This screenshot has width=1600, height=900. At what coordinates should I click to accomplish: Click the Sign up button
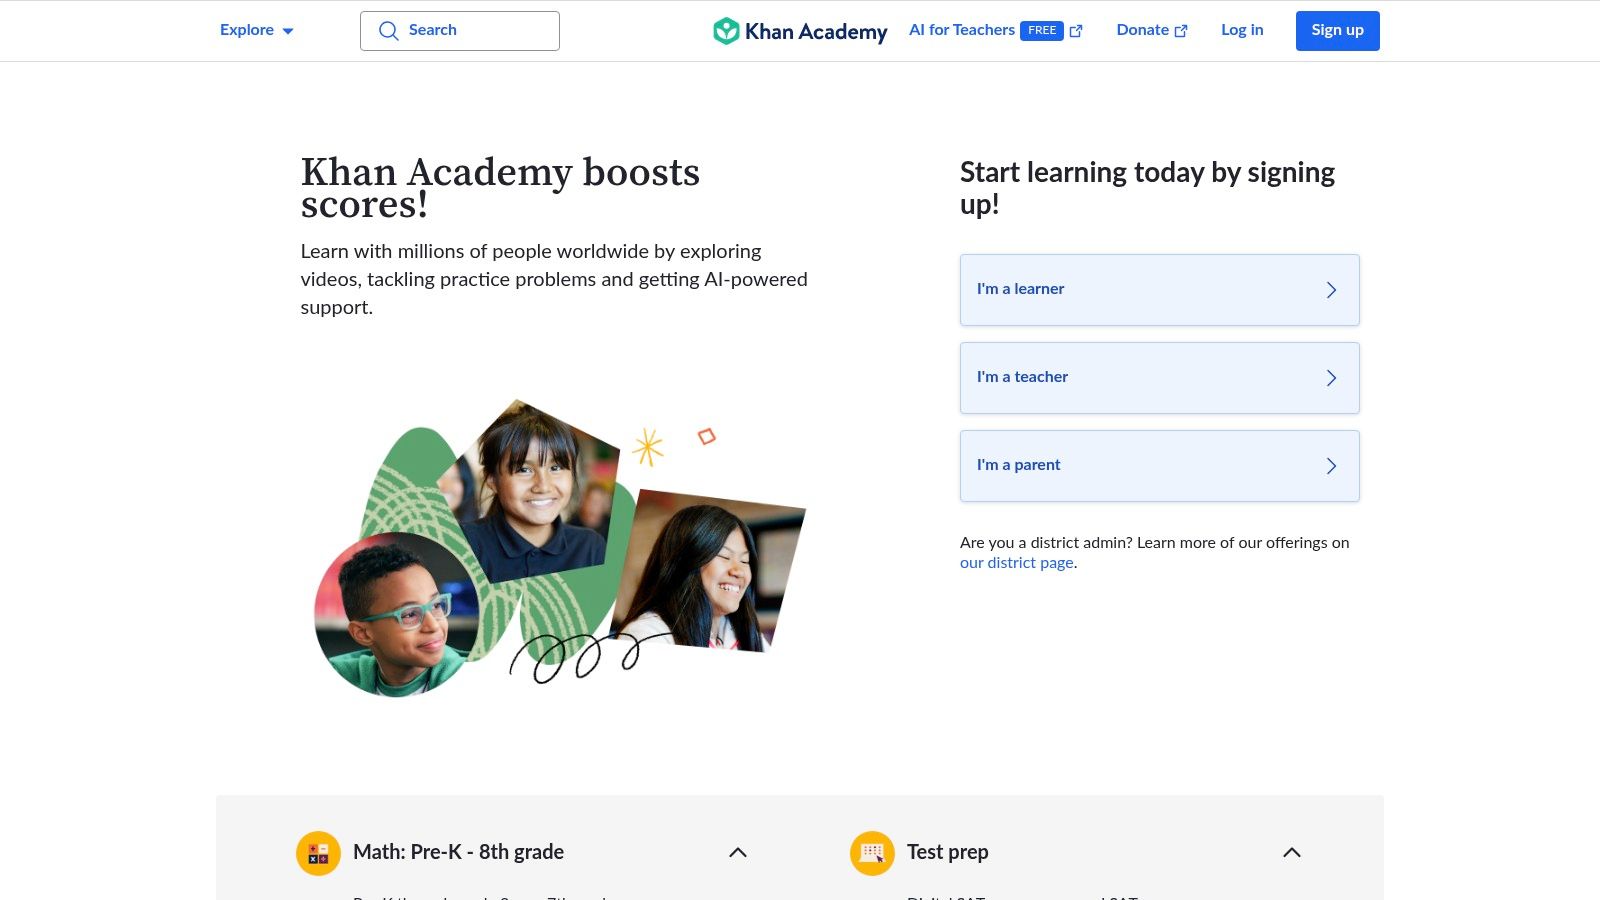1338,31
